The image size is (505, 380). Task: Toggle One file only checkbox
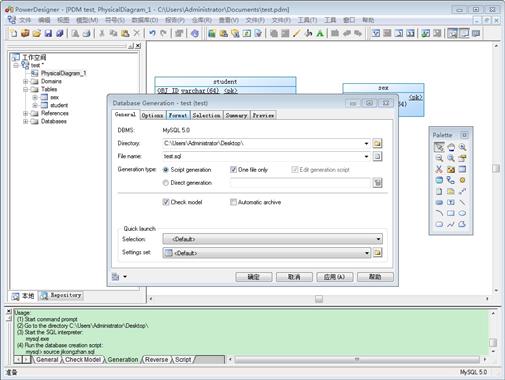pyautogui.click(x=233, y=170)
